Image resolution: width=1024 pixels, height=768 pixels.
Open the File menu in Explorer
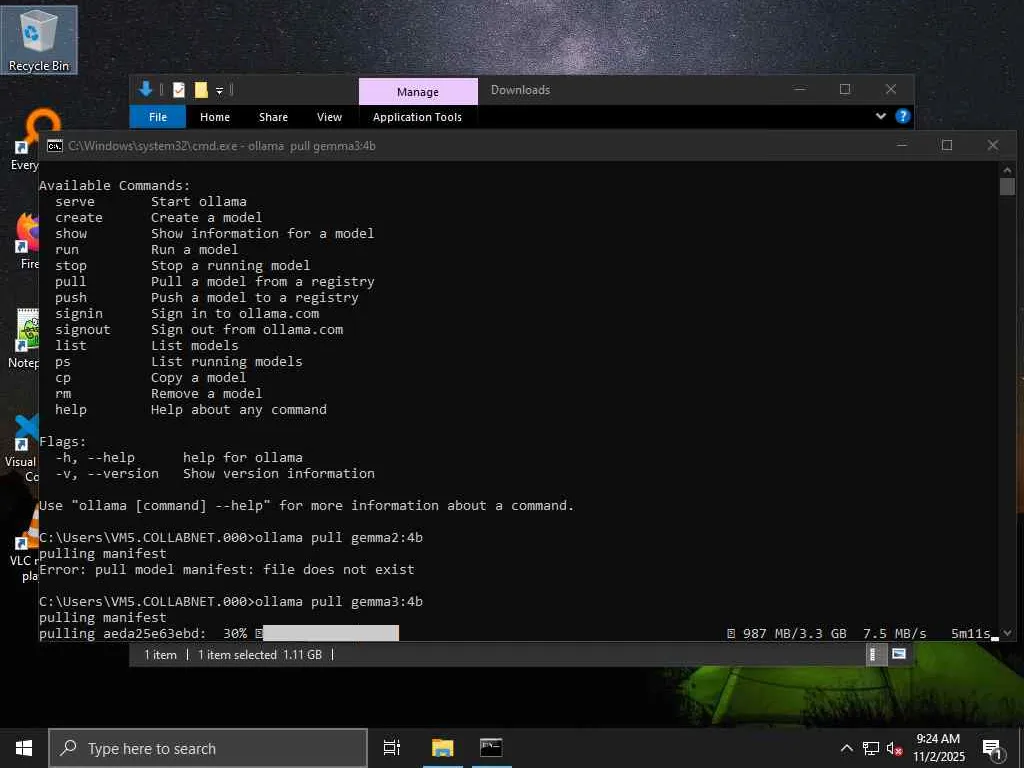(x=157, y=117)
